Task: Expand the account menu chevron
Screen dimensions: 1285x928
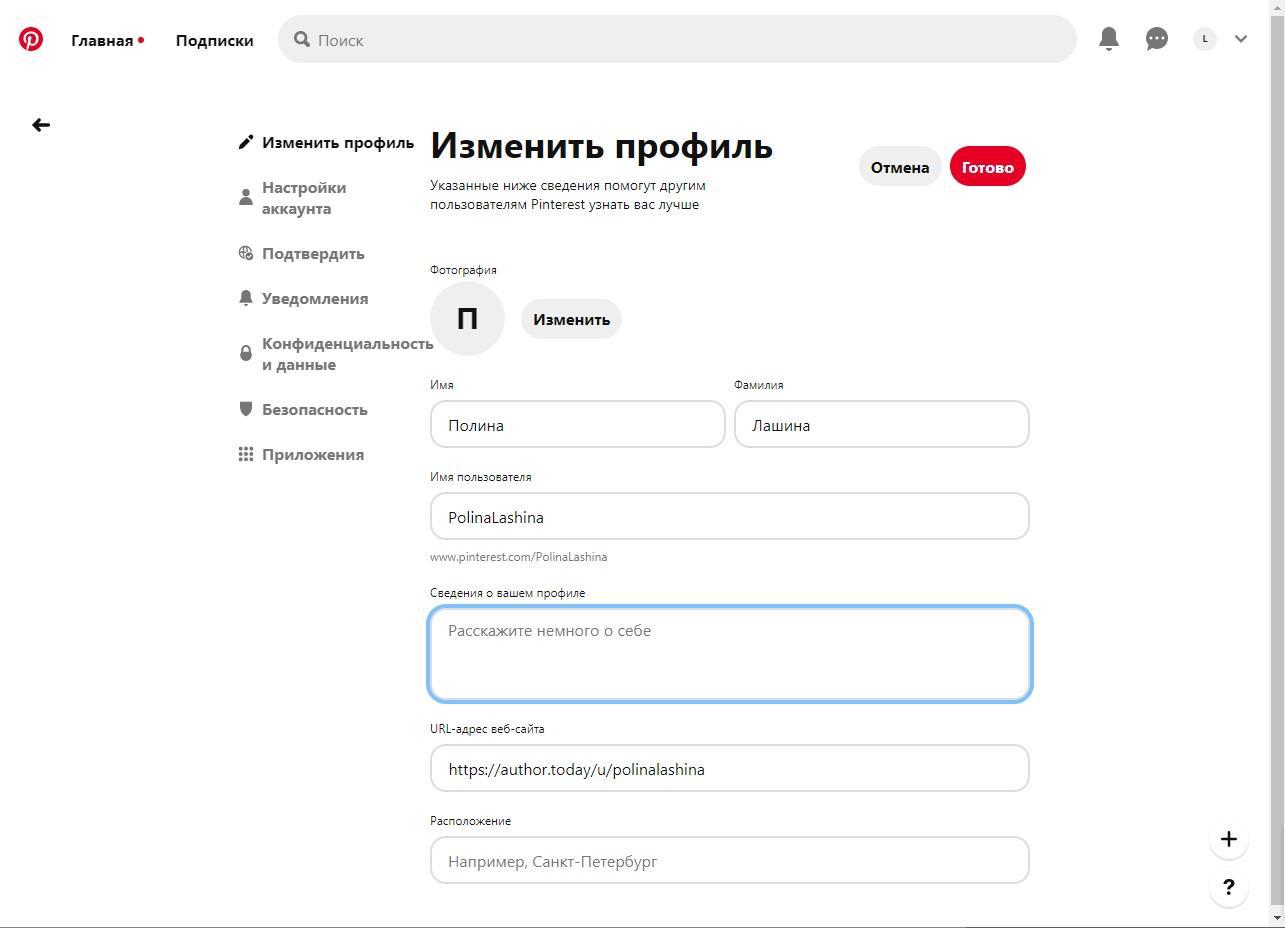Action: 1241,39
